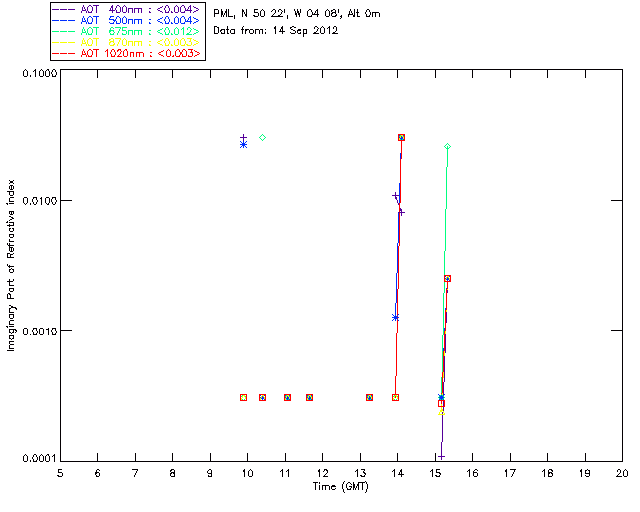Image resolution: width=640 pixels, height=512 pixels.
Task: Click the 0.0001 y-axis tick label
Action: pyautogui.click(x=39, y=458)
